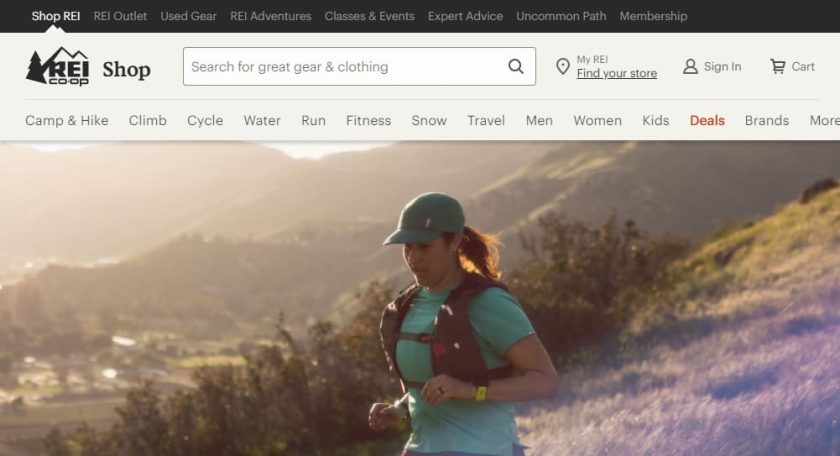Screen dimensions: 840x456
Task: Visit REI Adventures
Action: pyautogui.click(x=271, y=16)
